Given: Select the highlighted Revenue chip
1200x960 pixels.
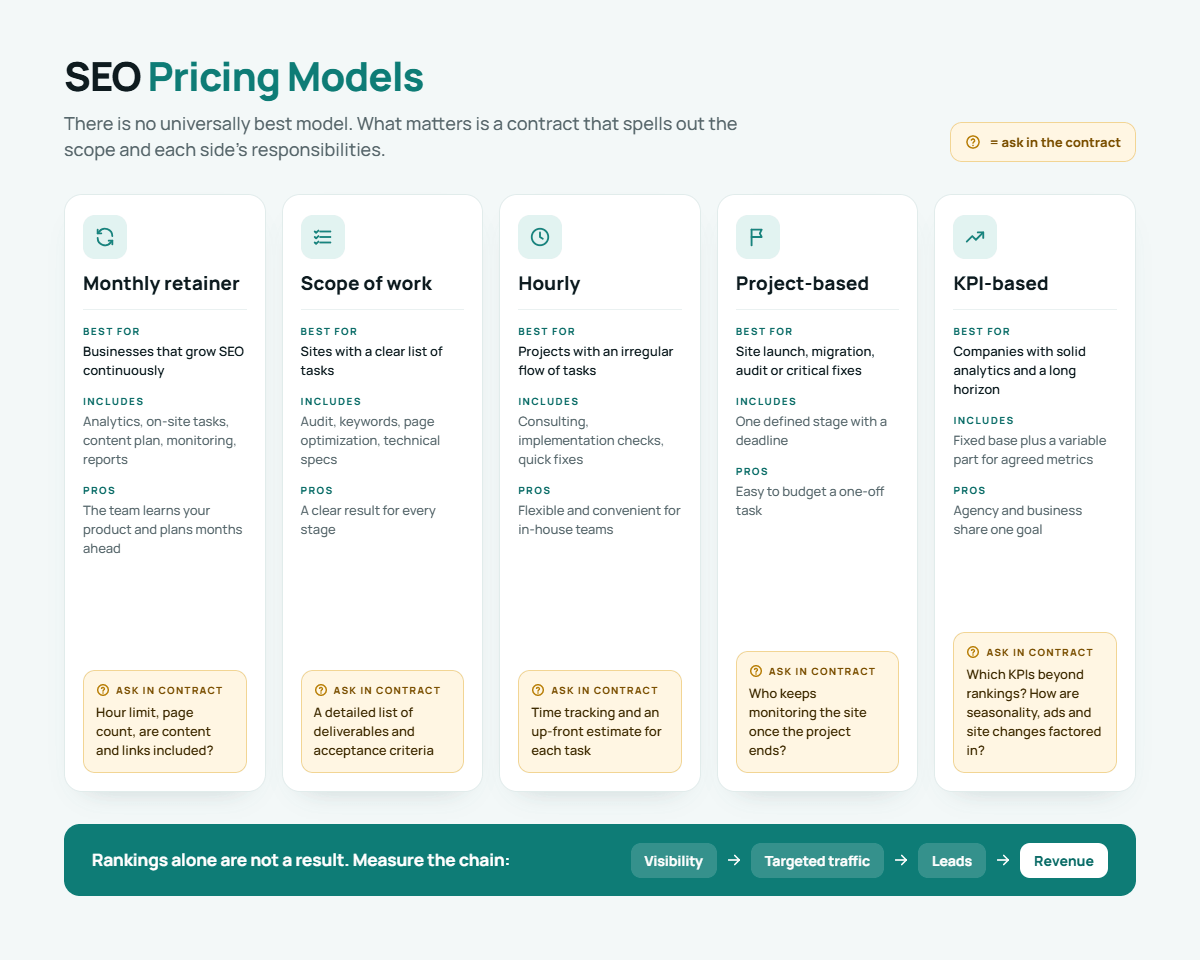Looking at the screenshot, I should (1064, 860).
